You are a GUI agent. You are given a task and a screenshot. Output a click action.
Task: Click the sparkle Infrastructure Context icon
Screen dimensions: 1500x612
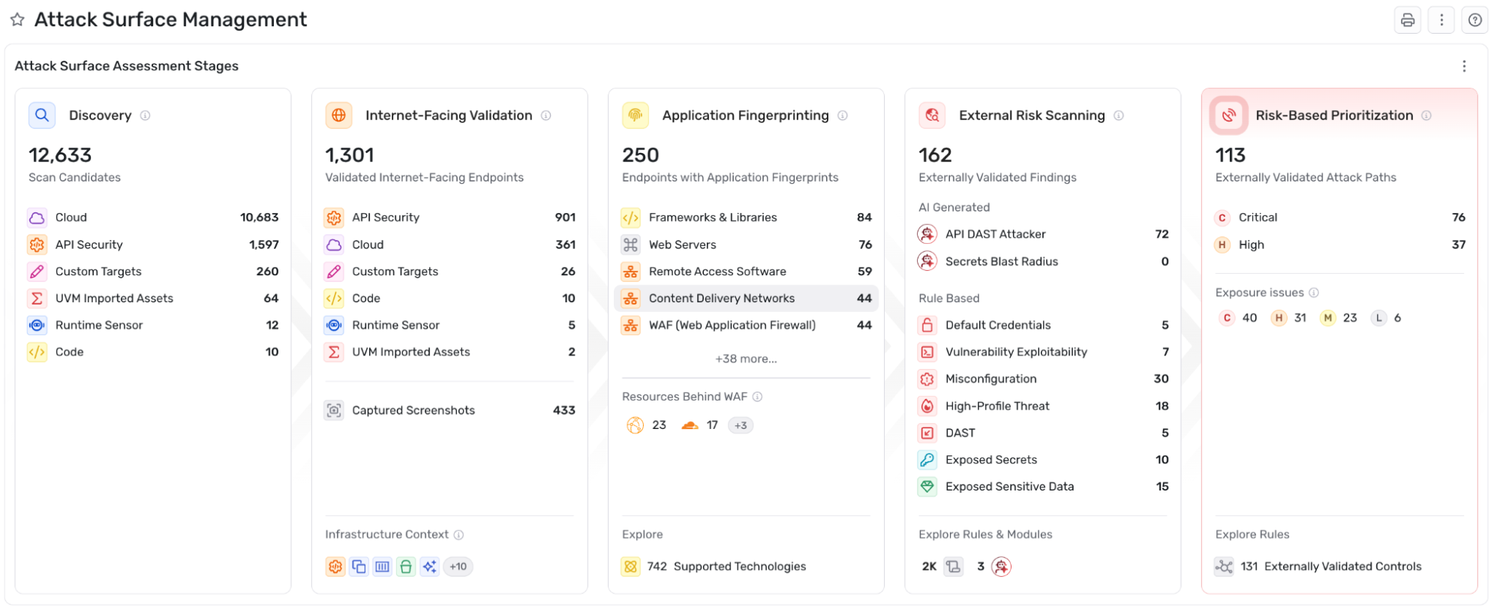[x=429, y=567]
